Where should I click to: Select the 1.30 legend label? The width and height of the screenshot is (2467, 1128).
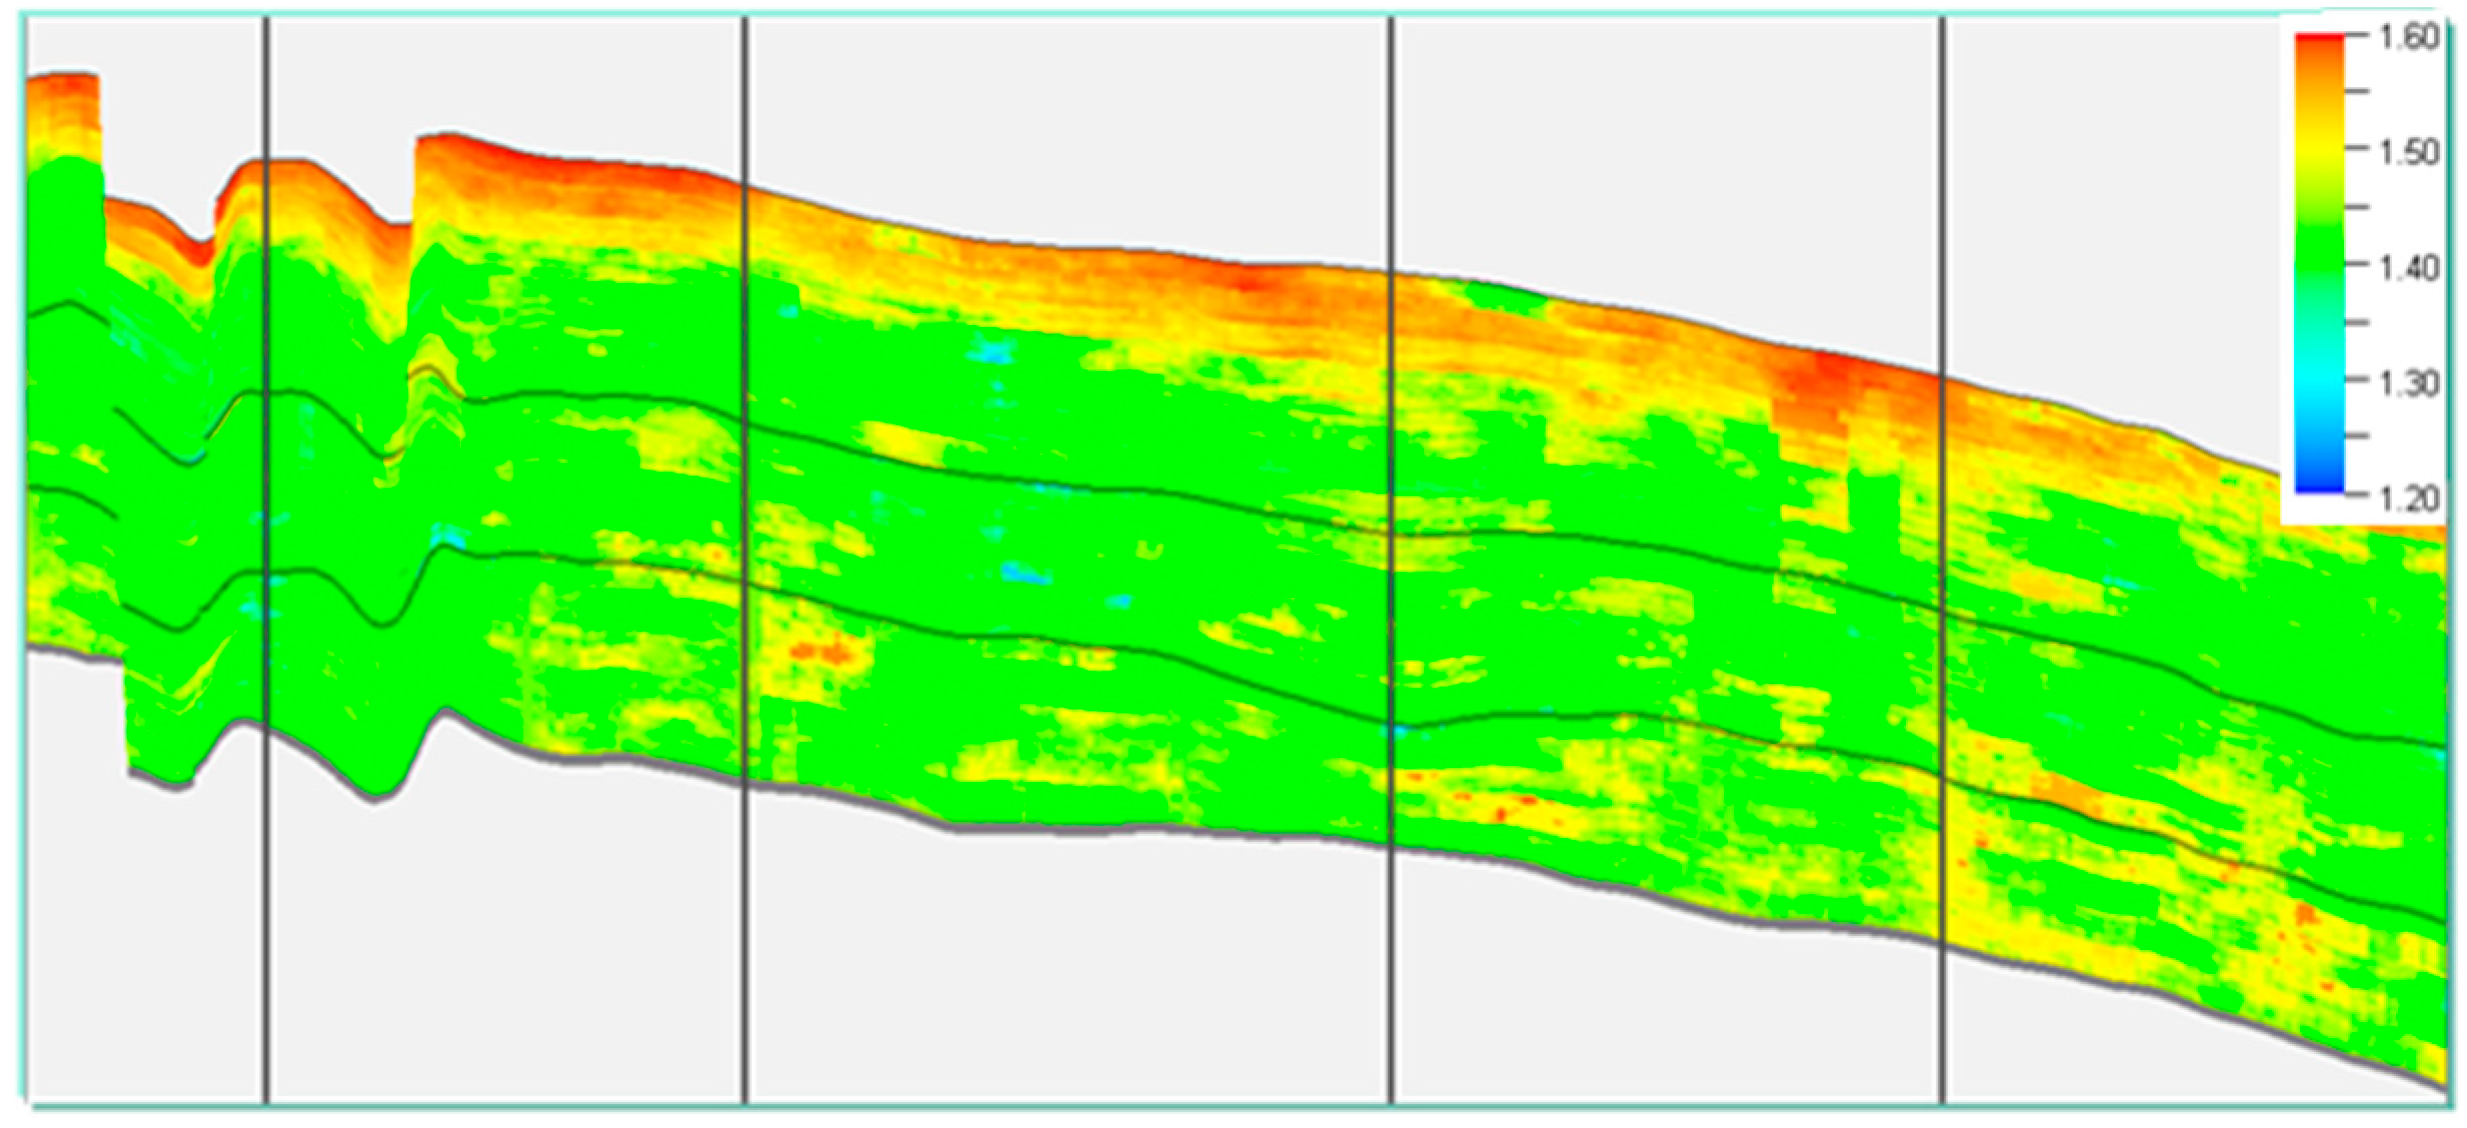[2408, 383]
